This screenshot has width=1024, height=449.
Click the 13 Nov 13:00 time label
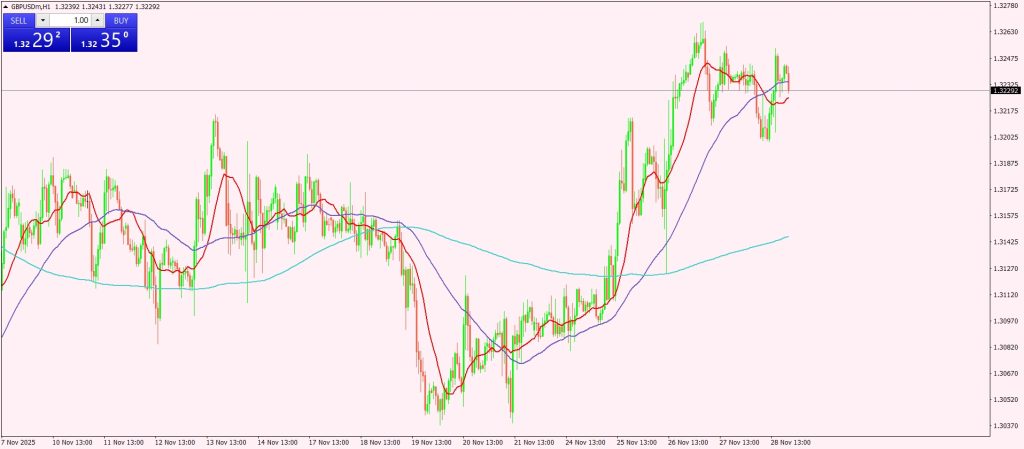(x=227, y=442)
